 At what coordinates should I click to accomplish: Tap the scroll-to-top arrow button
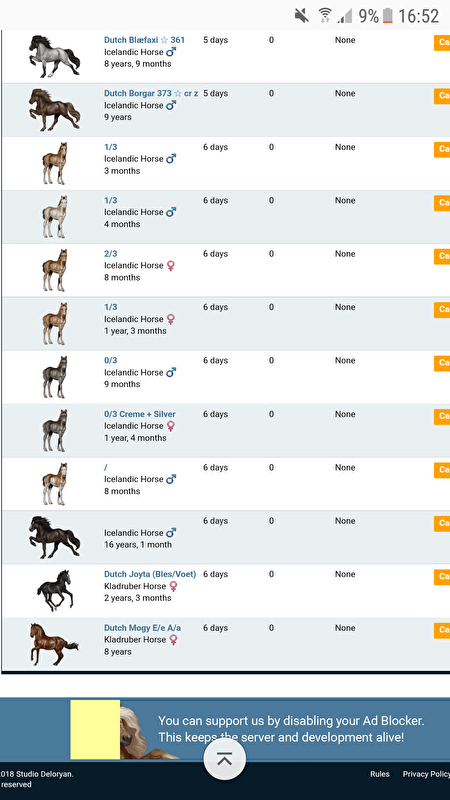224,759
